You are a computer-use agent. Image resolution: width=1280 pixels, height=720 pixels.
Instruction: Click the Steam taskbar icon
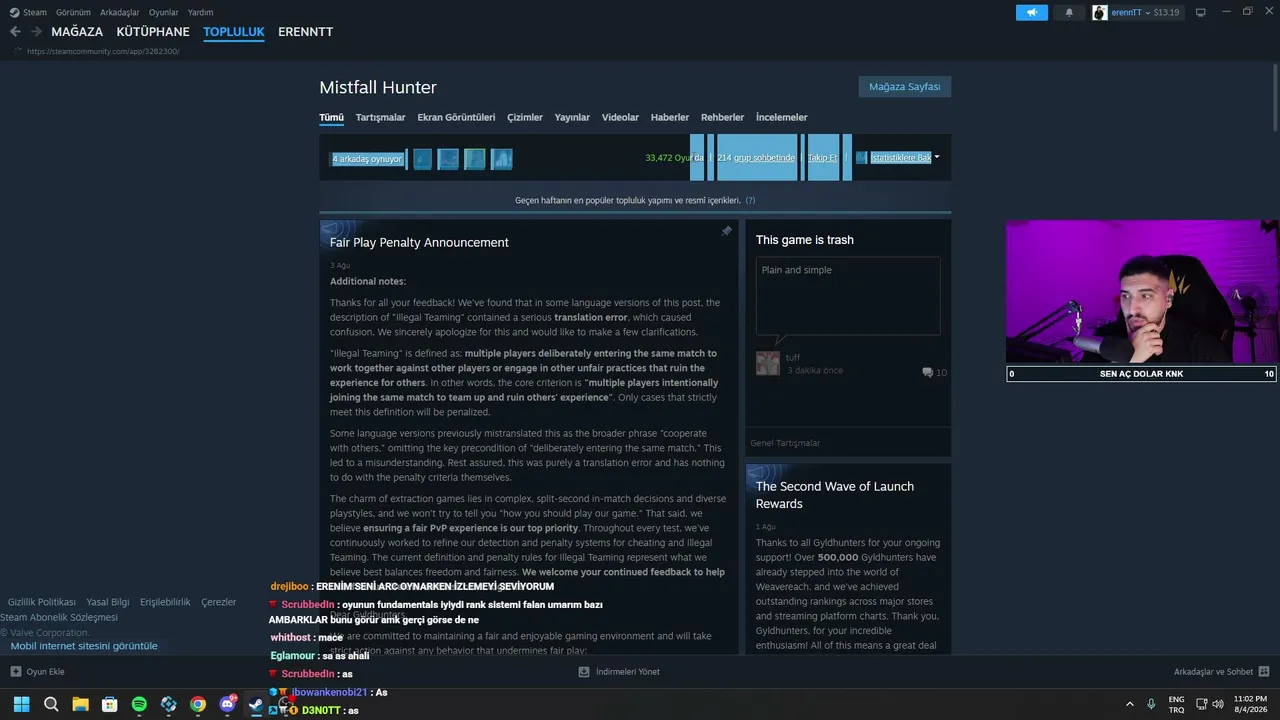click(x=256, y=704)
